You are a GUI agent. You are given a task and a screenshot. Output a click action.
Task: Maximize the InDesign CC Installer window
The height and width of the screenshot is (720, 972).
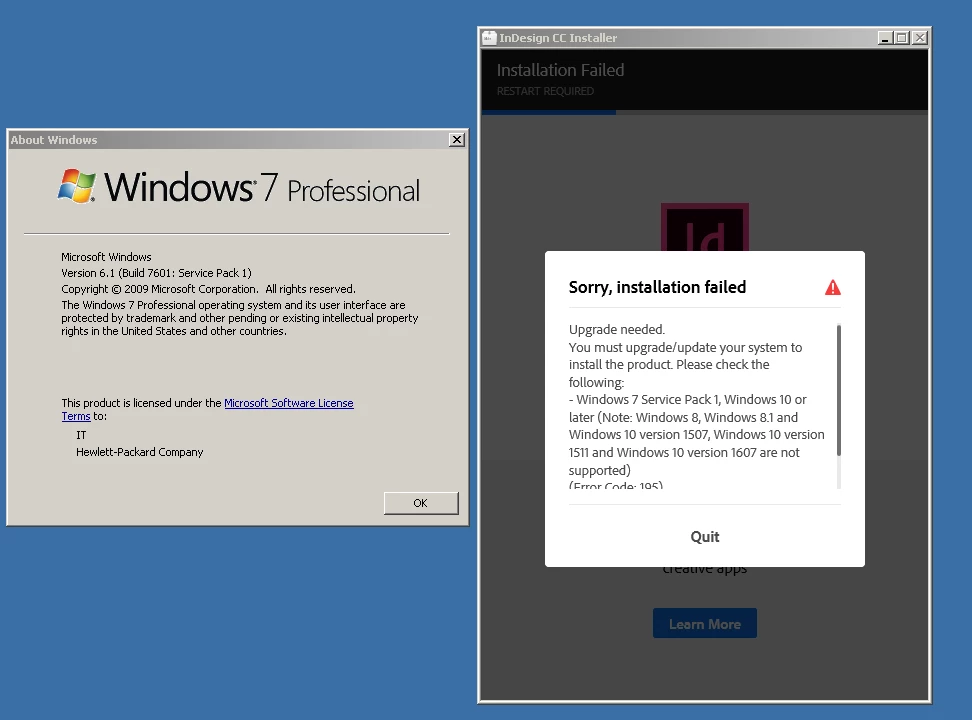point(902,38)
